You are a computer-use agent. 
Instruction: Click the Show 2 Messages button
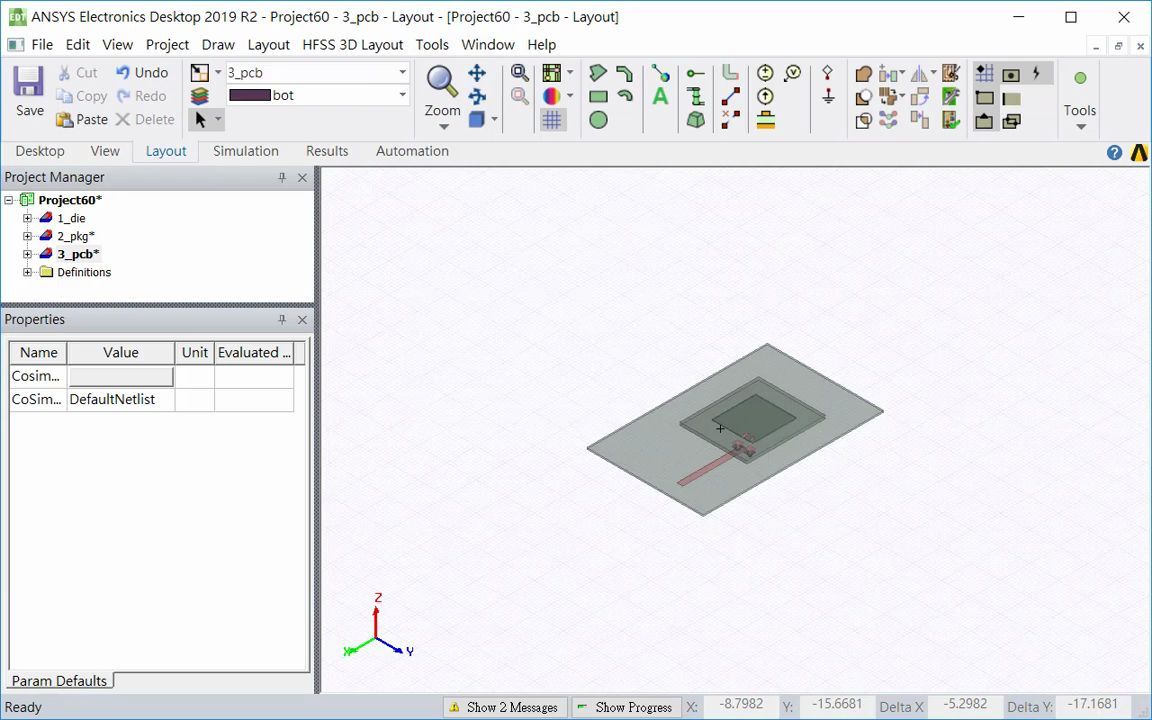point(505,708)
